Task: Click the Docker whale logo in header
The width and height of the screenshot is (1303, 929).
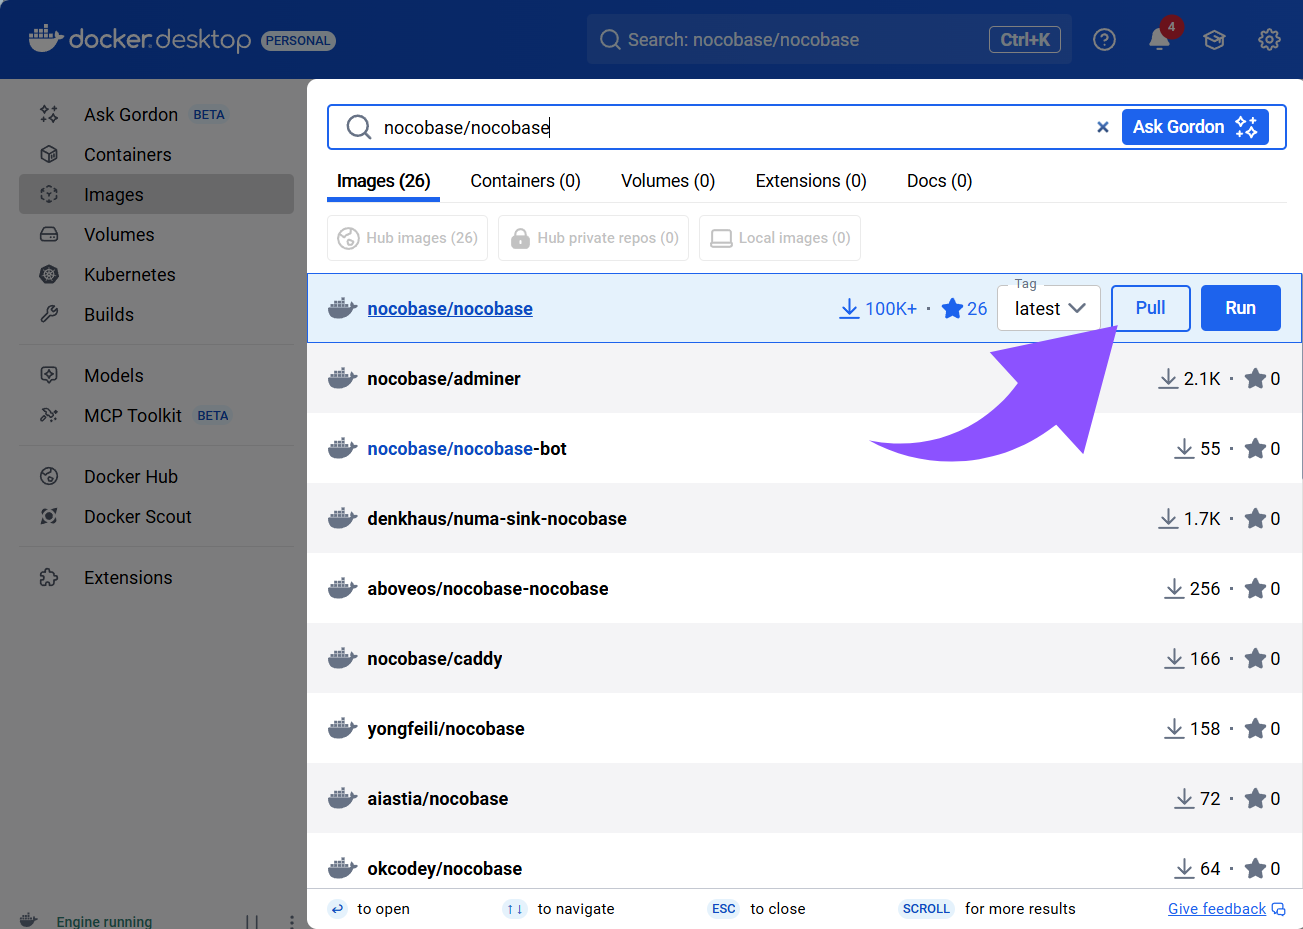Action: point(46,39)
